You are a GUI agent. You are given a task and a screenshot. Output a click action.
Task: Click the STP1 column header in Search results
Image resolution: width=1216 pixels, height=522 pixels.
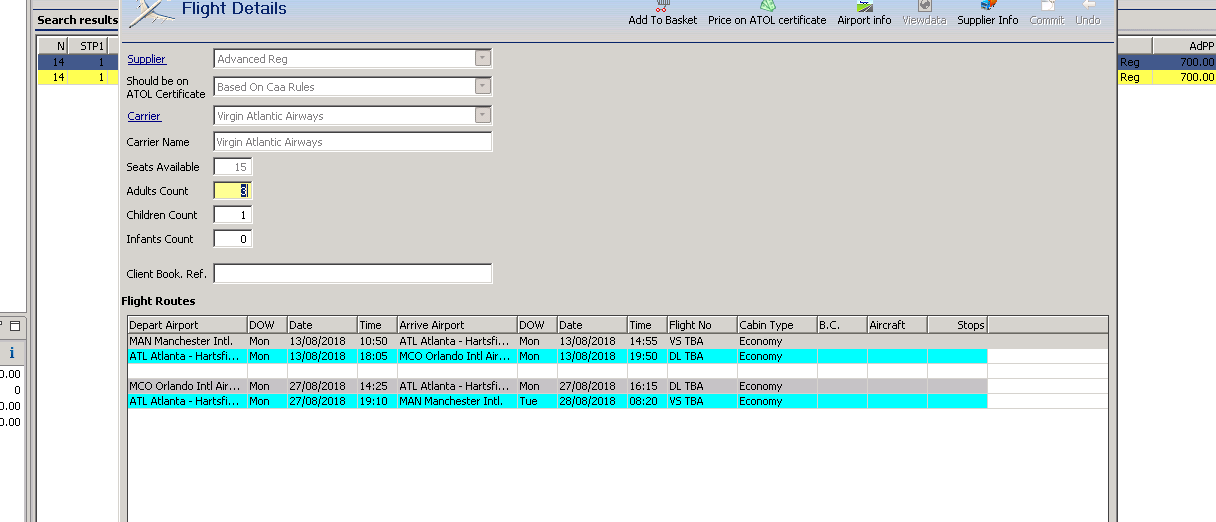(87, 46)
